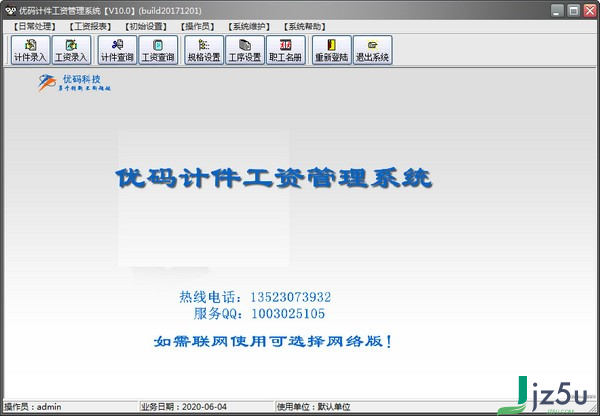Open the 日常处理 menu
Screen dimensions: 600x416
point(34,26)
